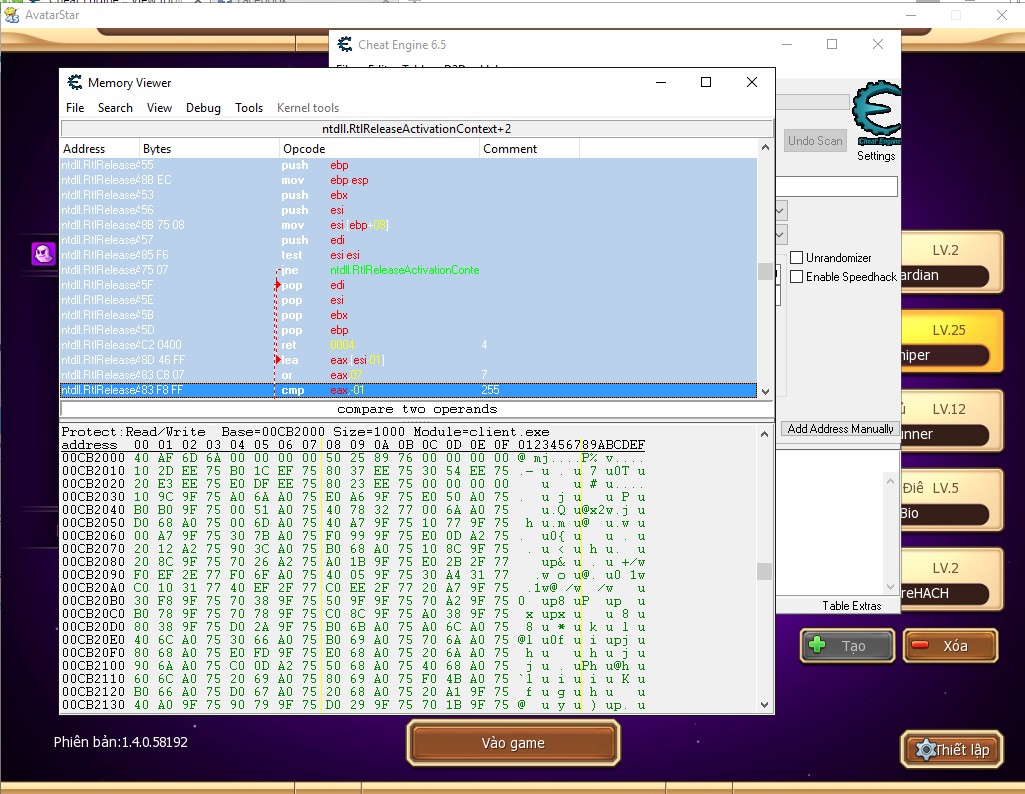This screenshot has height=794, width=1025.
Task: Click the Cheat Engine 6.5 title bar icon
Action: pos(345,45)
